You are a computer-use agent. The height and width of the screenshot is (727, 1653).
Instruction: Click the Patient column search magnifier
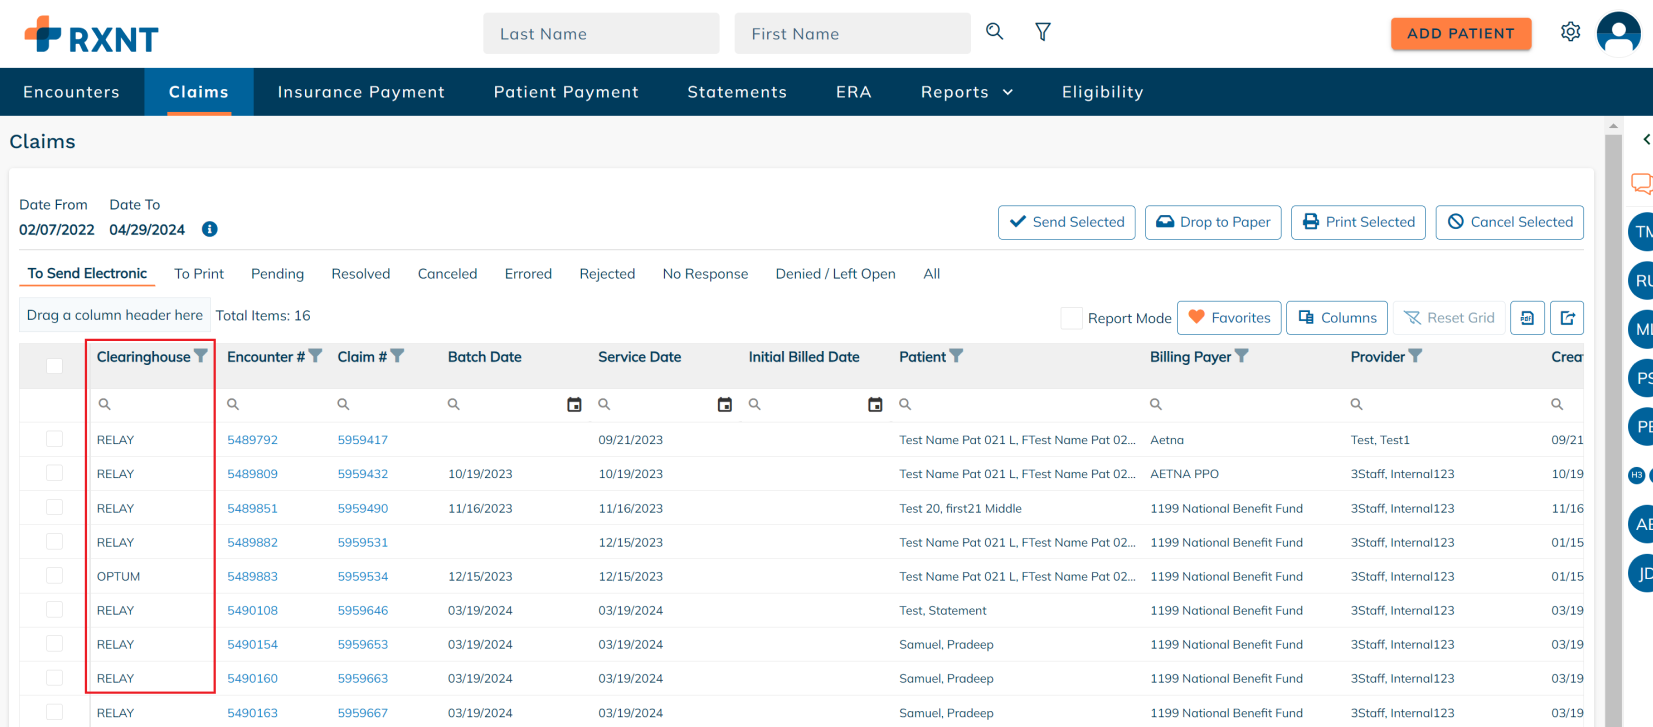click(x=905, y=404)
